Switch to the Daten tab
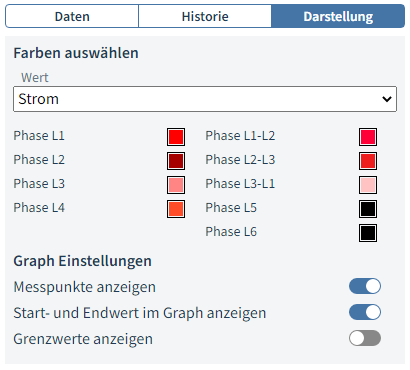Image resolution: width=410 pixels, height=370 pixels. tap(72, 16)
